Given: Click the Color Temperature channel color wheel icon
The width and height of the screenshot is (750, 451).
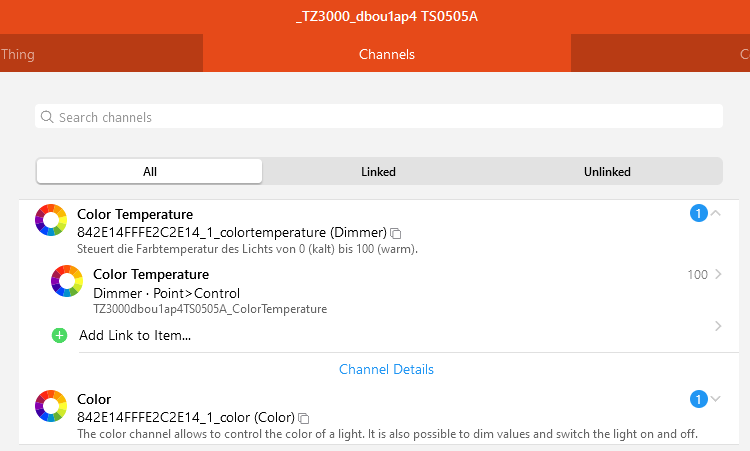Looking at the screenshot, I should pos(51,220).
